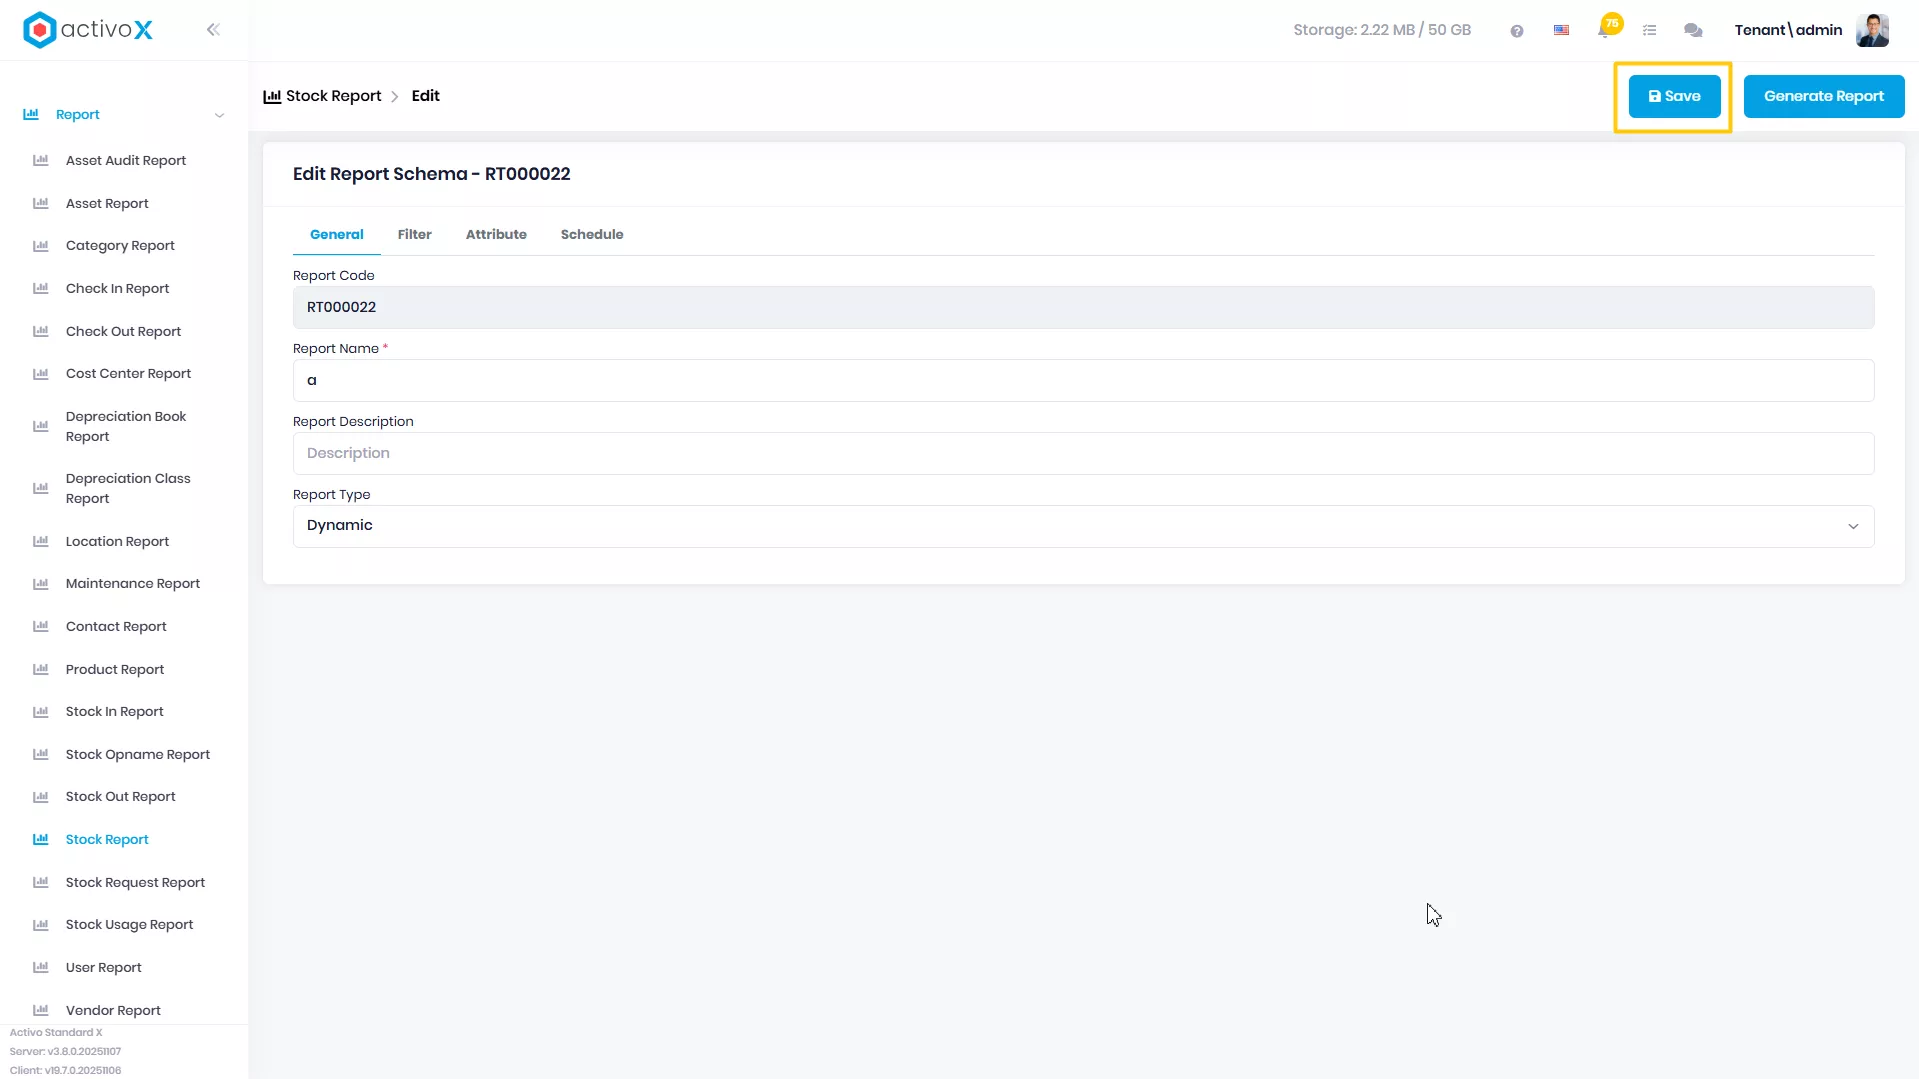This screenshot has width=1919, height=1079.
Task: Click the activoX logo
Action: [88, 30]
